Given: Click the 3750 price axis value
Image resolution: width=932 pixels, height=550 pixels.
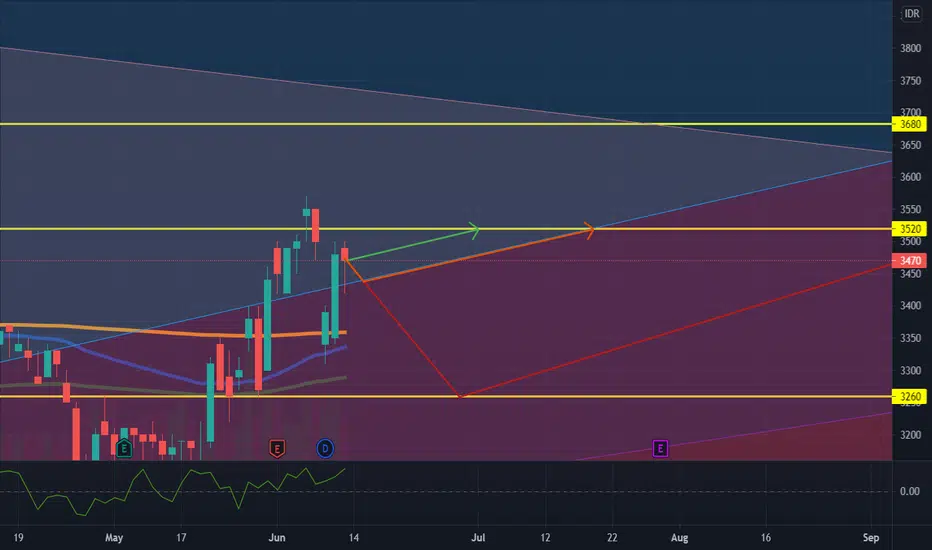Looking at the screenshot, I should [x=911, y=81].
